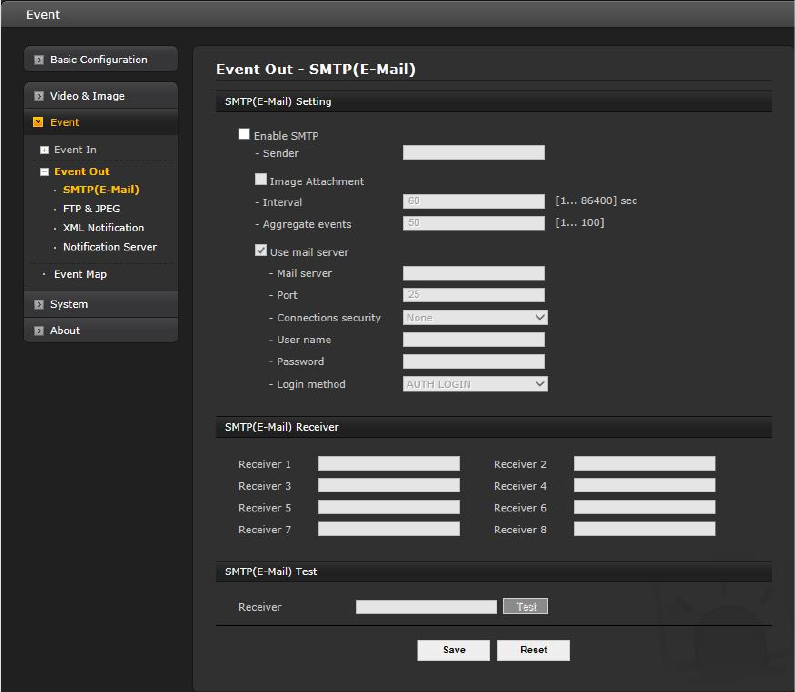
Task: Go to Notification Server settings
Action: (109, 247)
